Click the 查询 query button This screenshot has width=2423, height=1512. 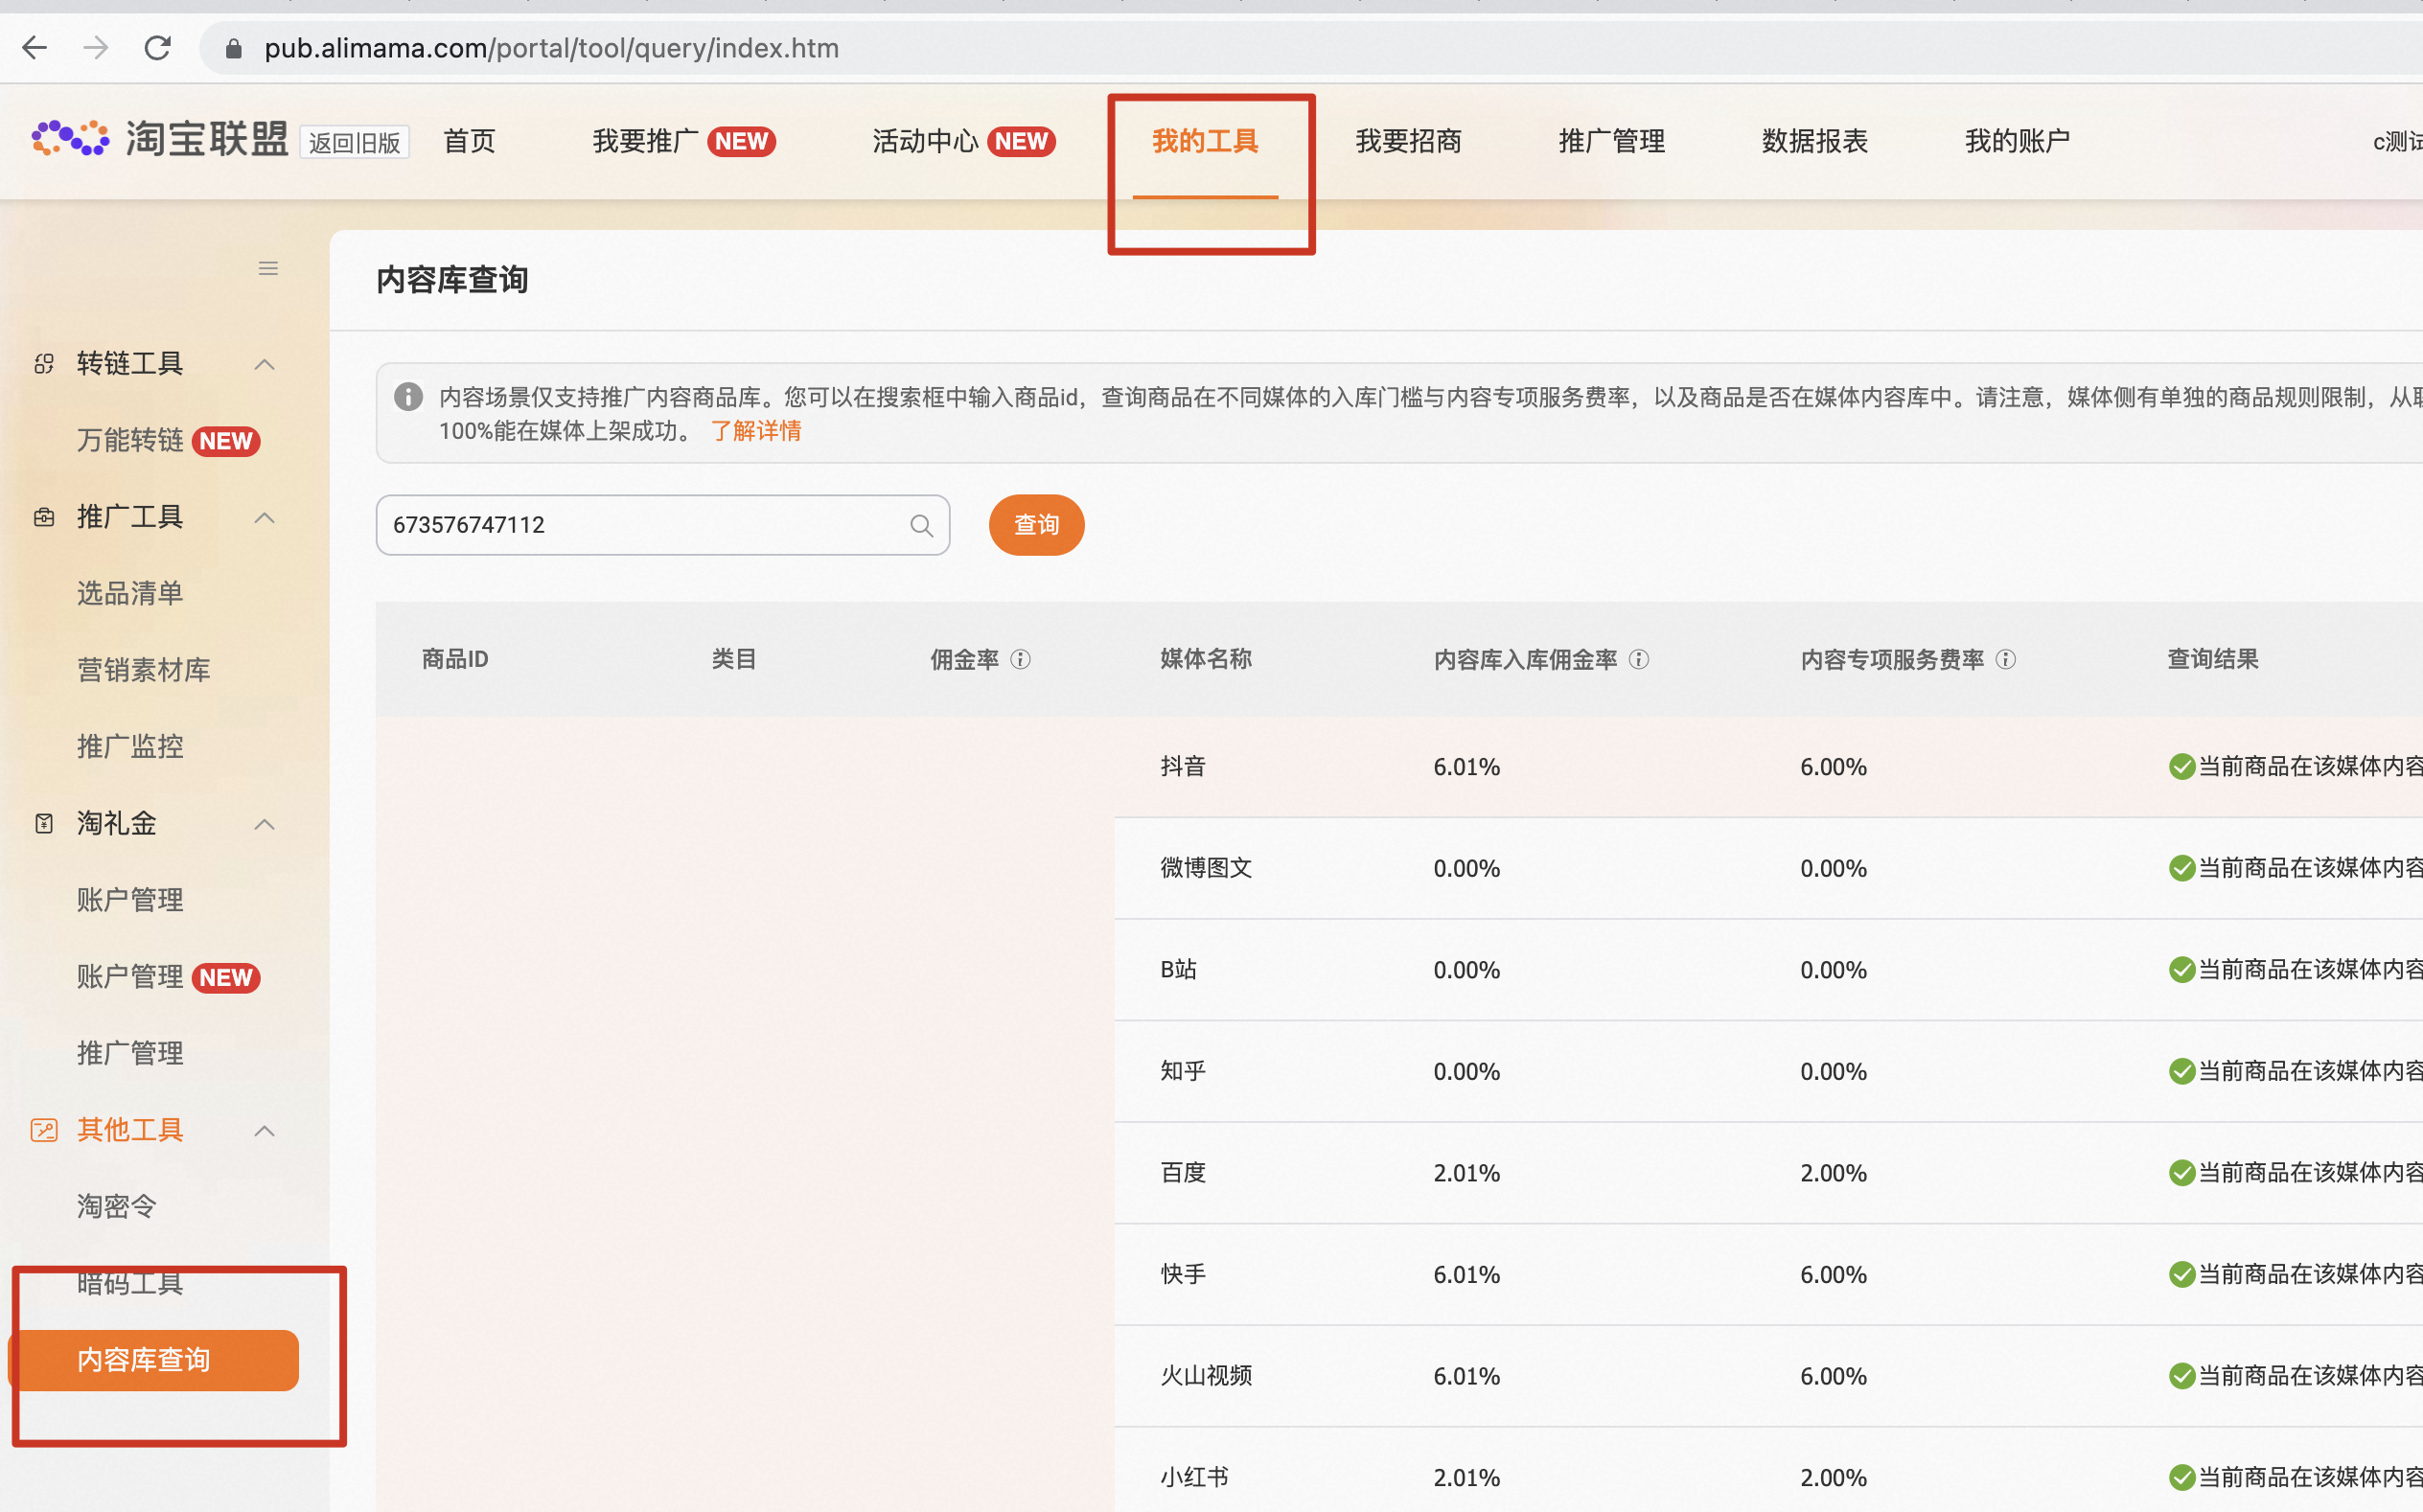pos(1036,524)
